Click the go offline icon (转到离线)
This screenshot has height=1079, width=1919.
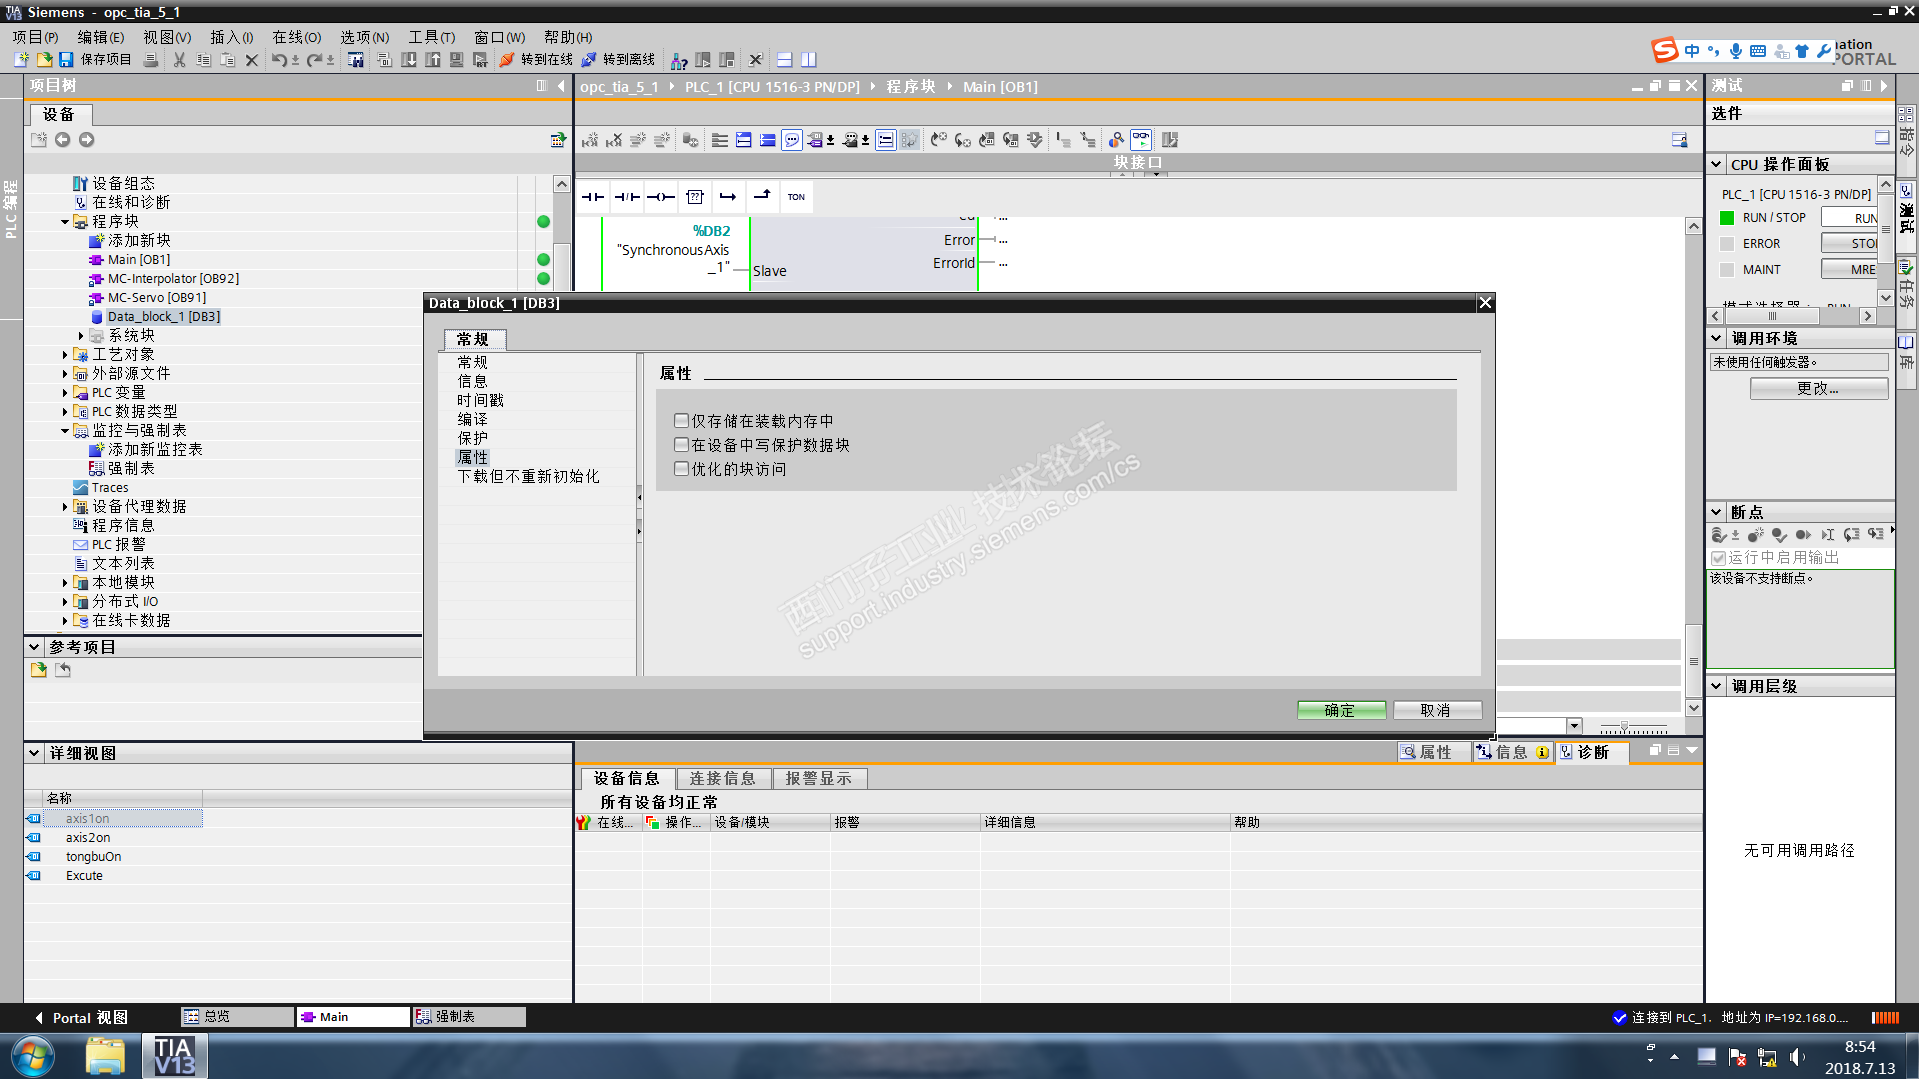pos(589,60)
